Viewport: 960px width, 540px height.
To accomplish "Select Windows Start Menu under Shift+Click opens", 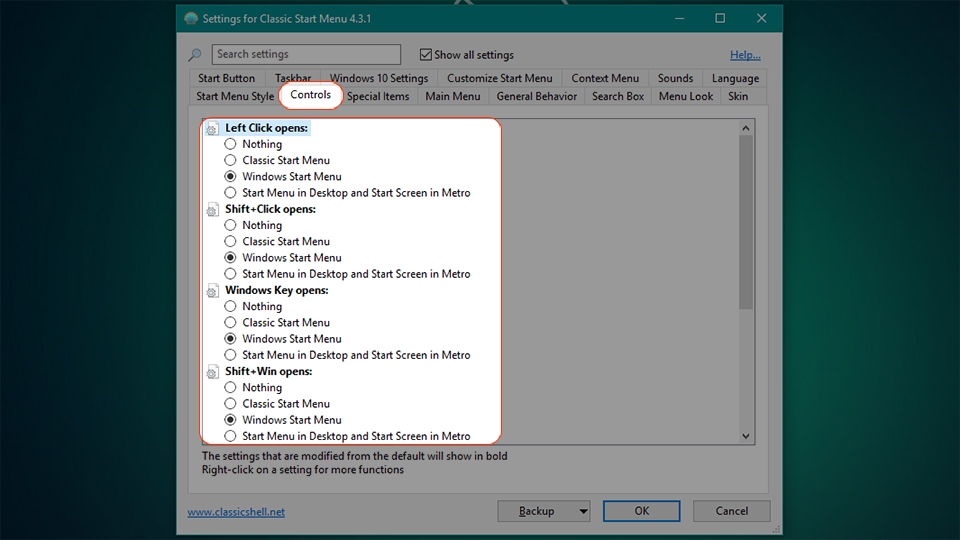I will pos(230,258).
